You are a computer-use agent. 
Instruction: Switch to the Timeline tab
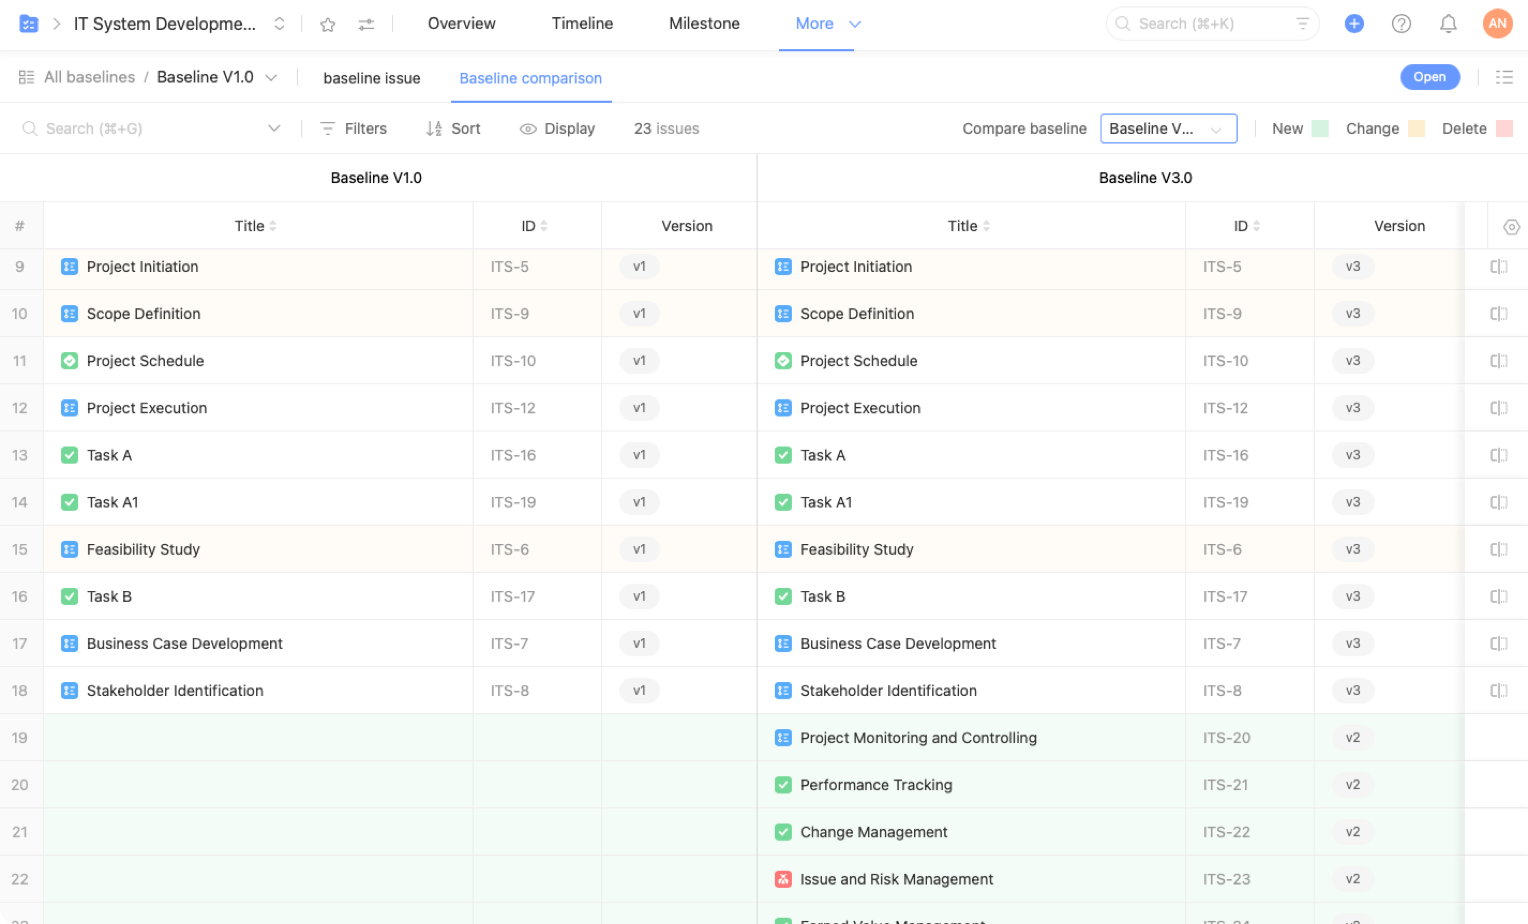click(582, 24)
